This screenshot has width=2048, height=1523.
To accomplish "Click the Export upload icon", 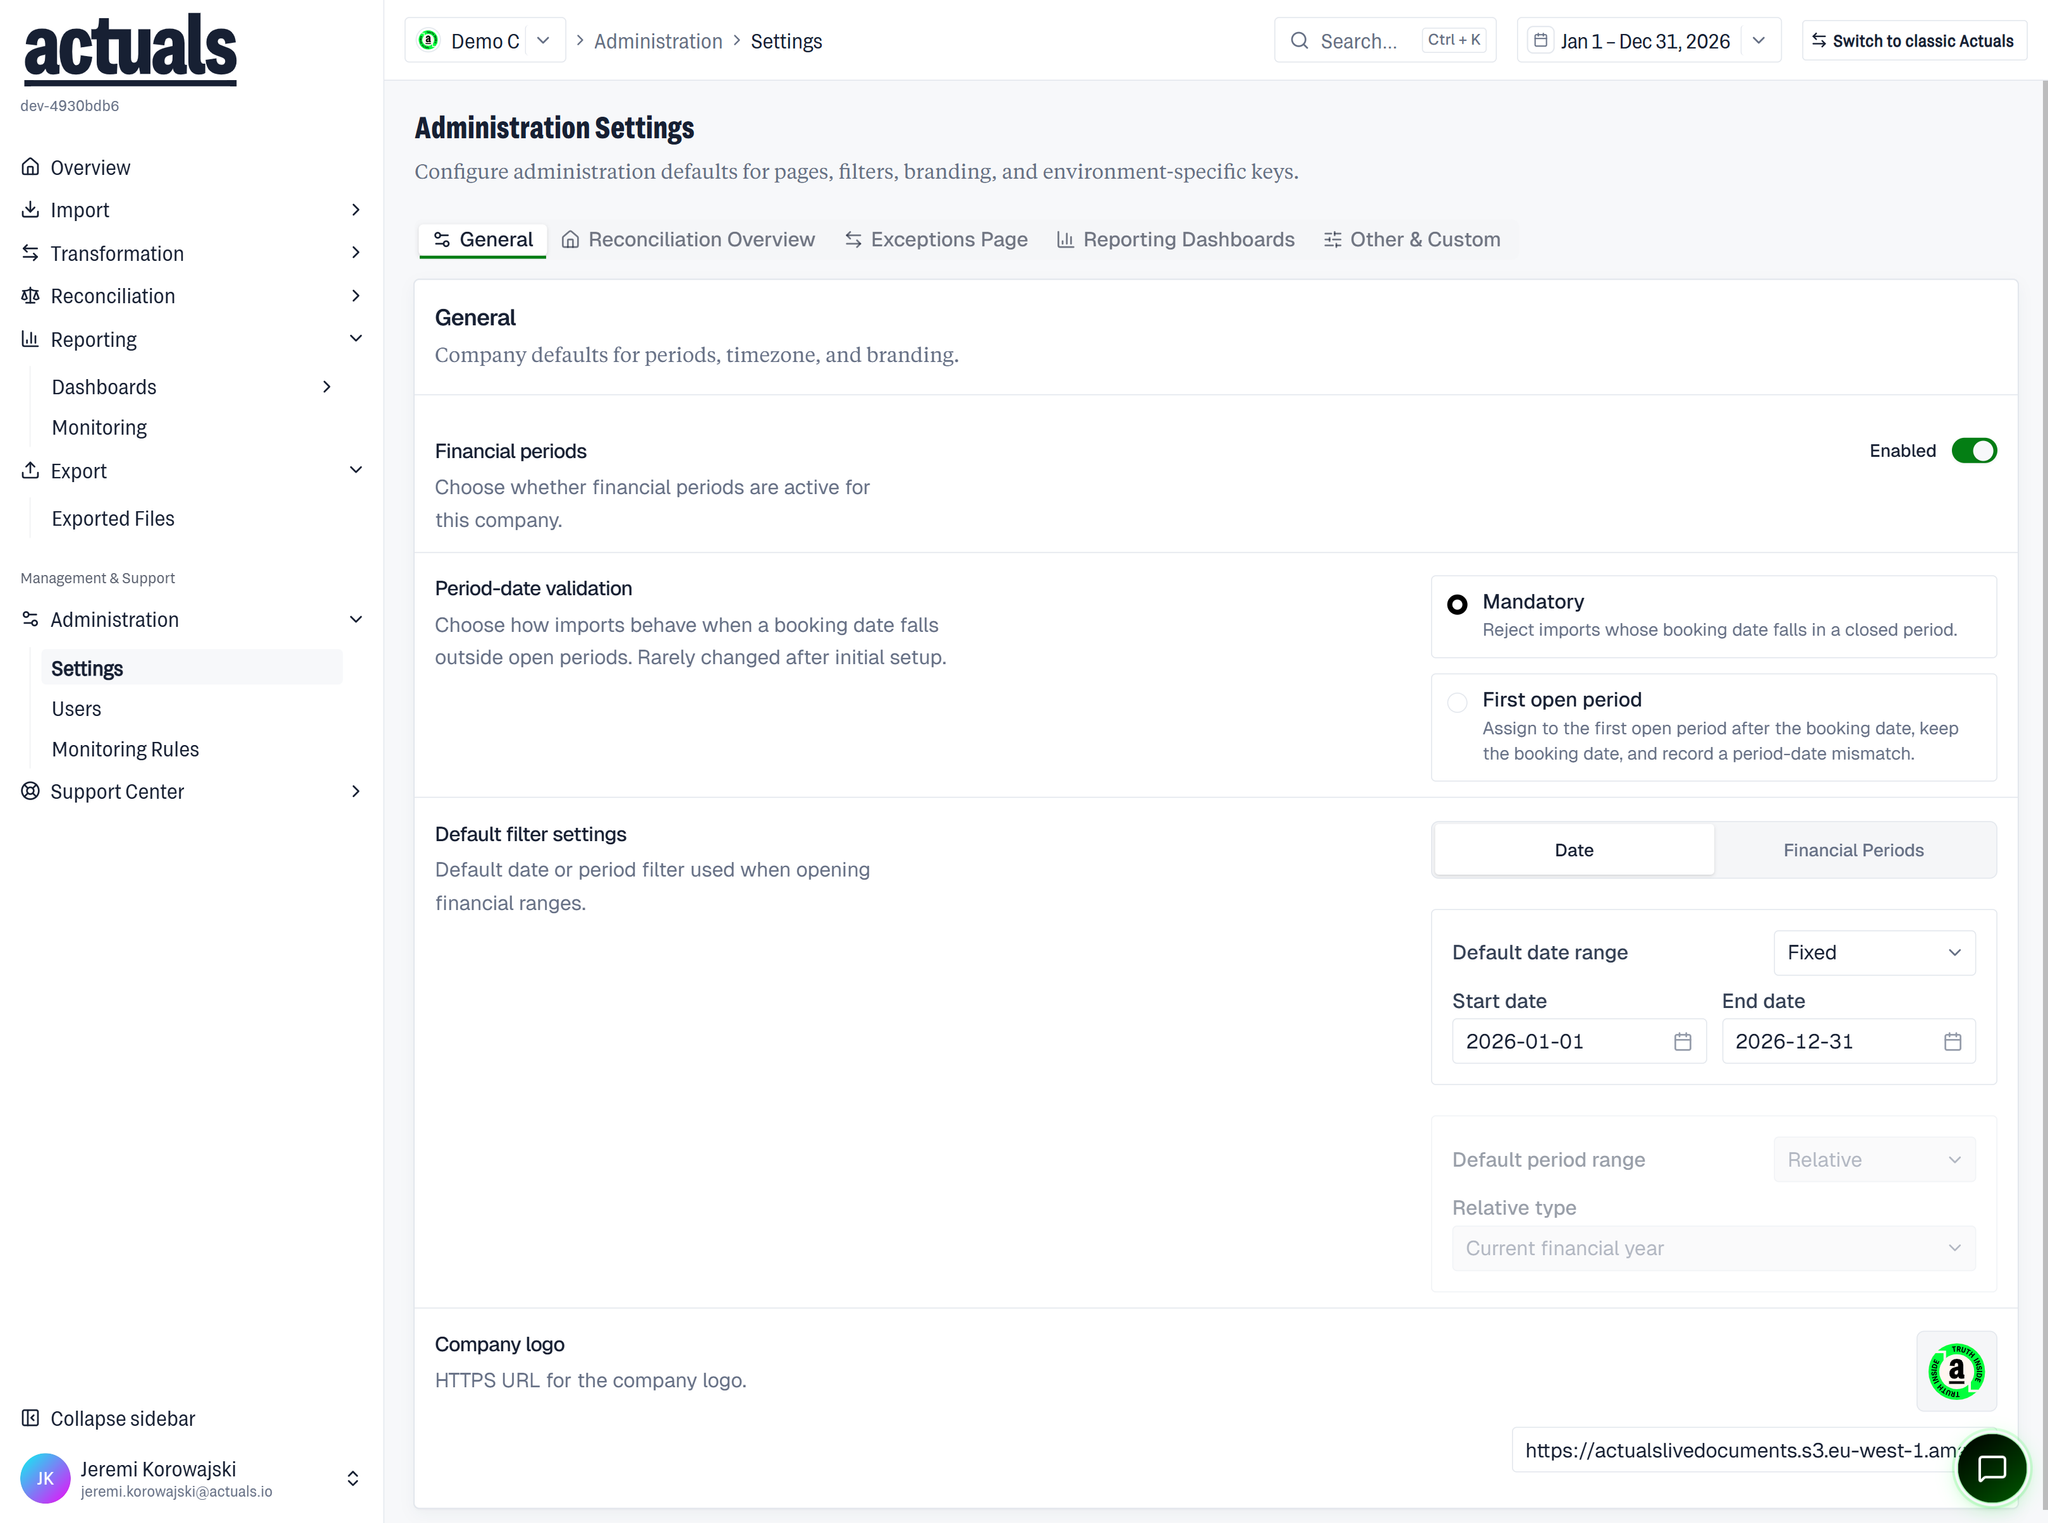I will coord(31,470).
